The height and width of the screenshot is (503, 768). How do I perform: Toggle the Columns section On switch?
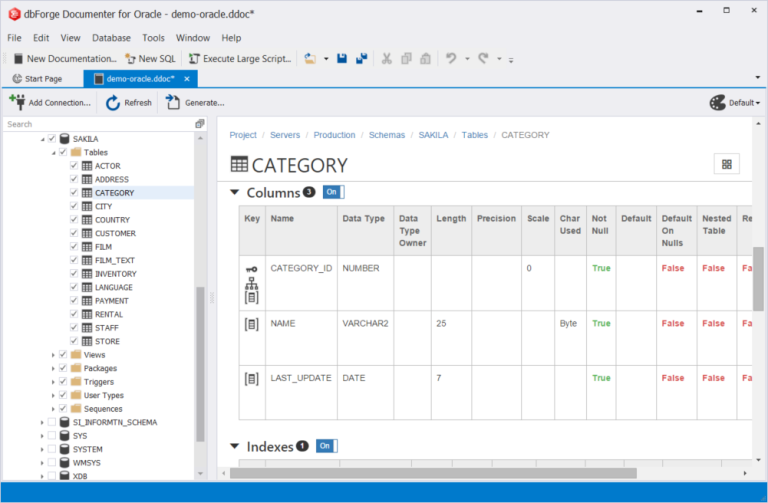pos(334,192)
